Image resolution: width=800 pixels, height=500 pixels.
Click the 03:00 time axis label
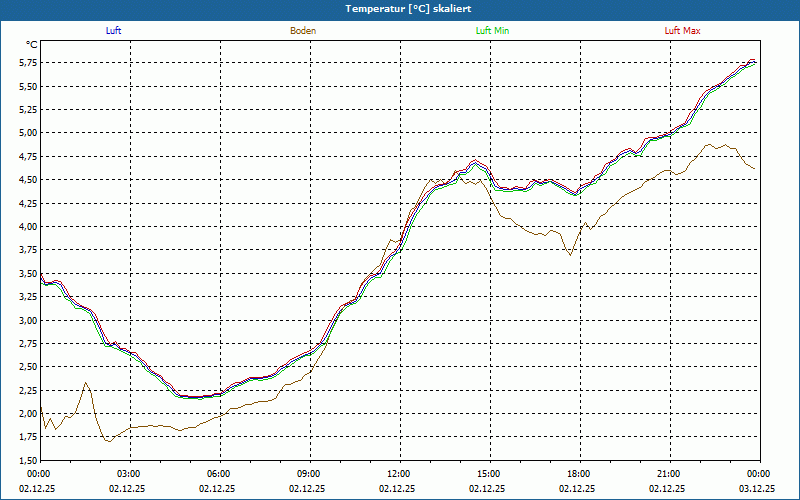click(x=131, y=474)
